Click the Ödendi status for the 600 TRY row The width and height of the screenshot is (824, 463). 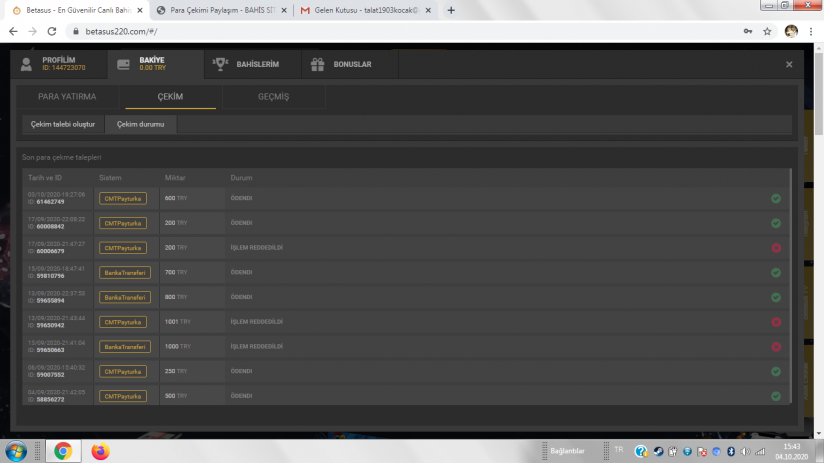241,198
